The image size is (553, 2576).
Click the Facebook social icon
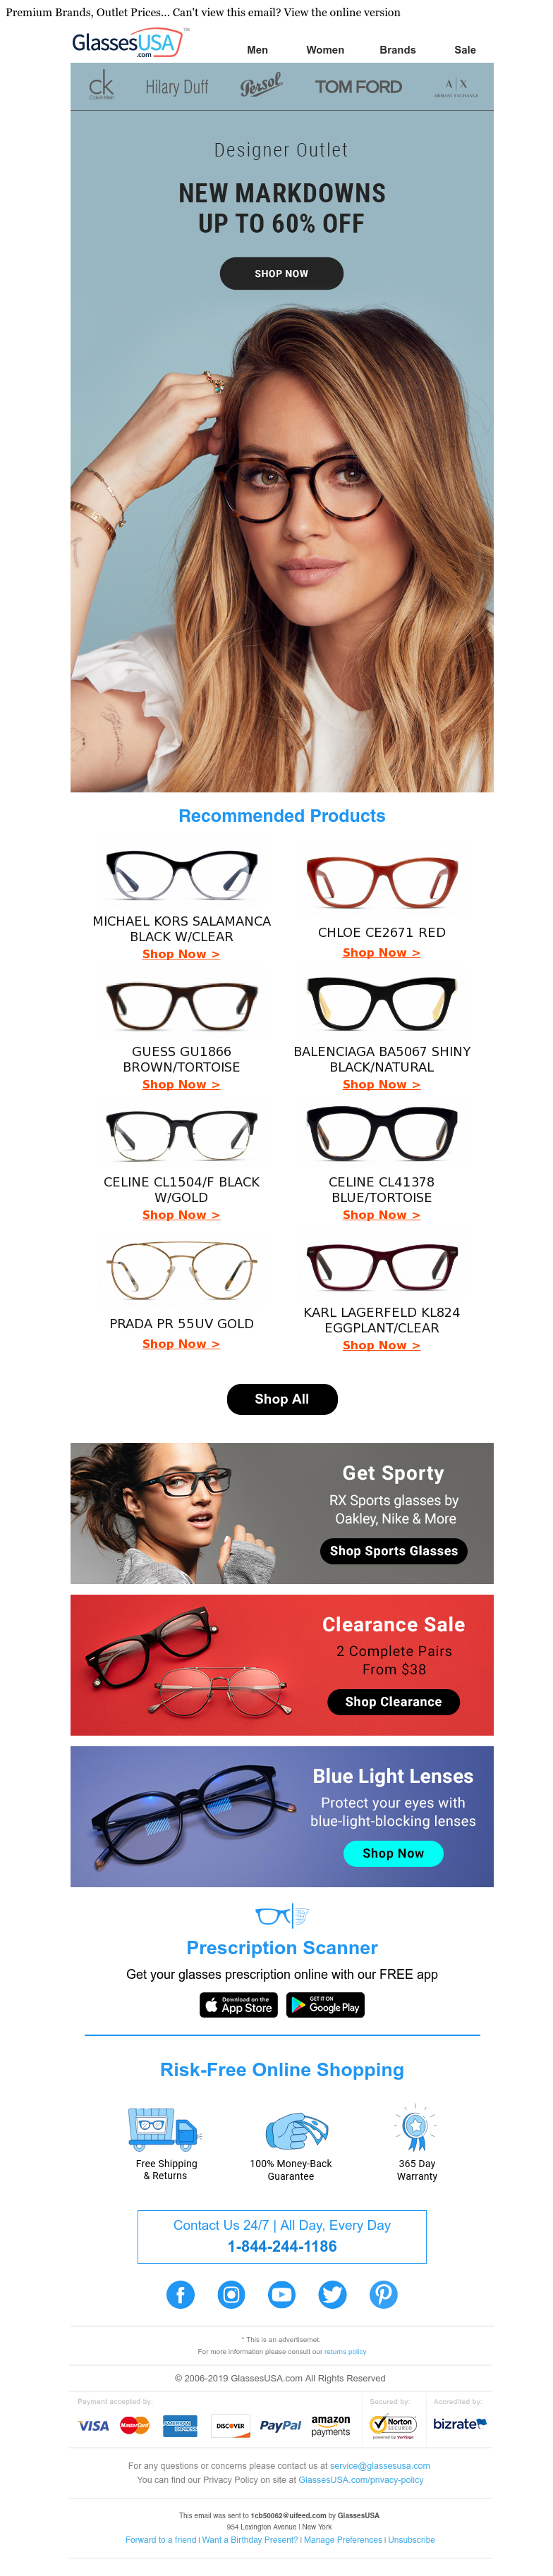[x=180, y=2294]
